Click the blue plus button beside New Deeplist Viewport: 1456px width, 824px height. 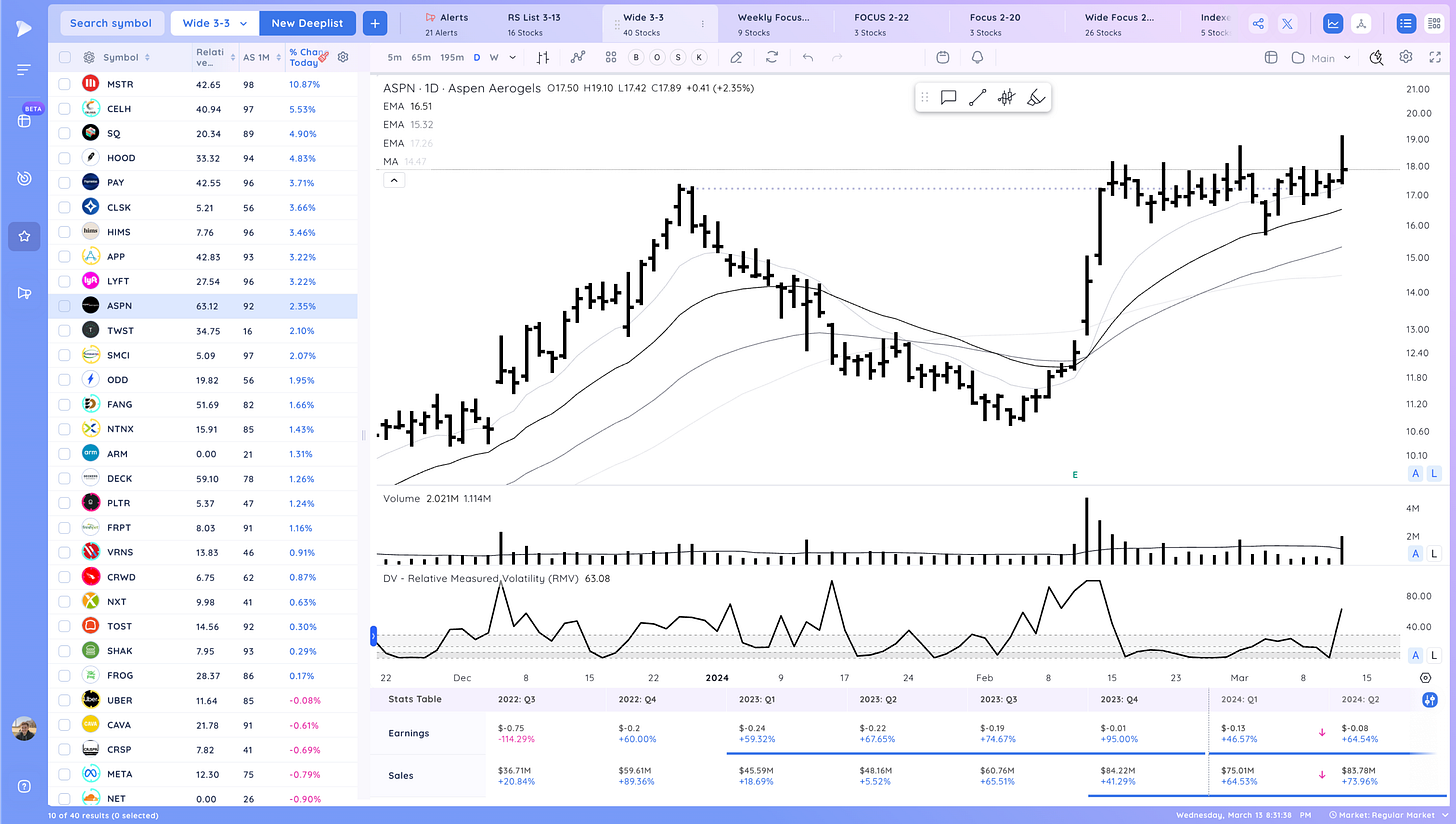[x=375, y=23]
